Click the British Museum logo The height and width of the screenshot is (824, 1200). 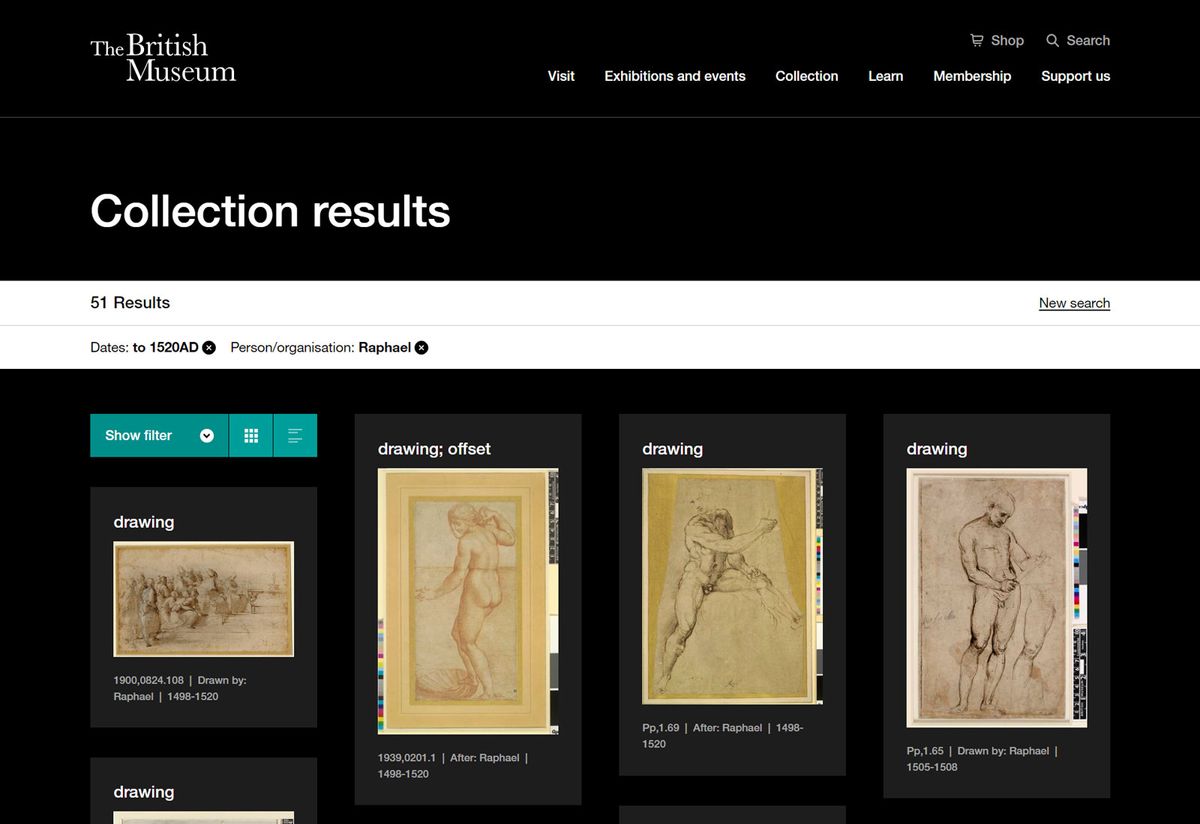tap(163, 57)
